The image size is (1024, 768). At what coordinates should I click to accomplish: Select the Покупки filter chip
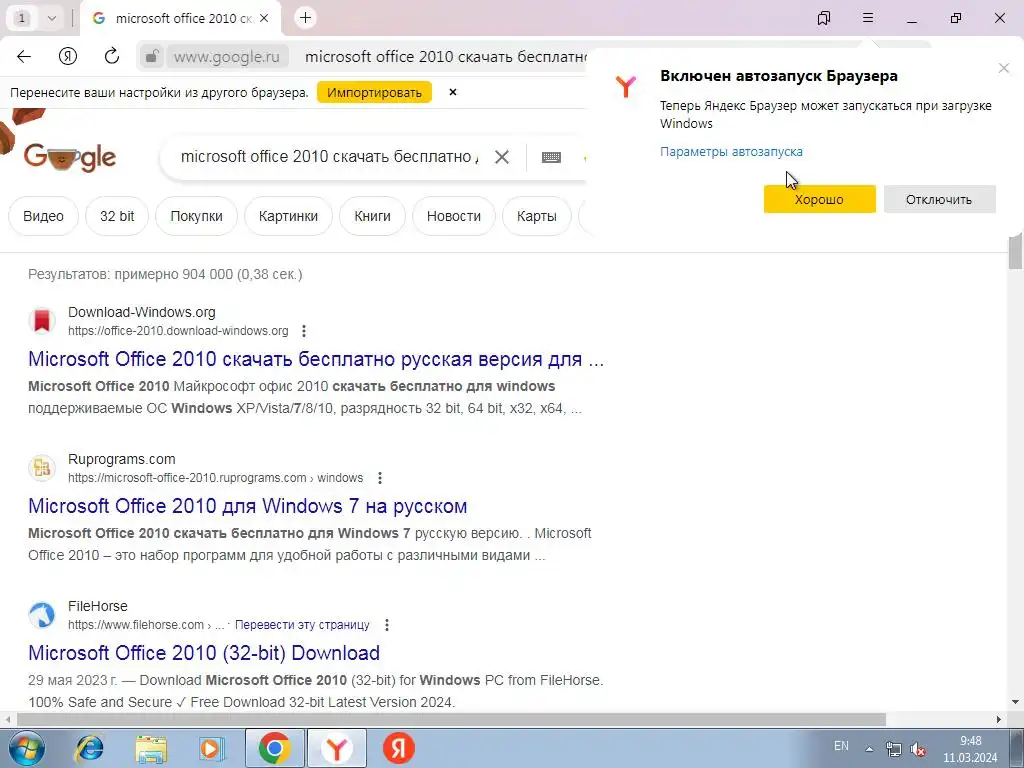click(x=197, y=216)
